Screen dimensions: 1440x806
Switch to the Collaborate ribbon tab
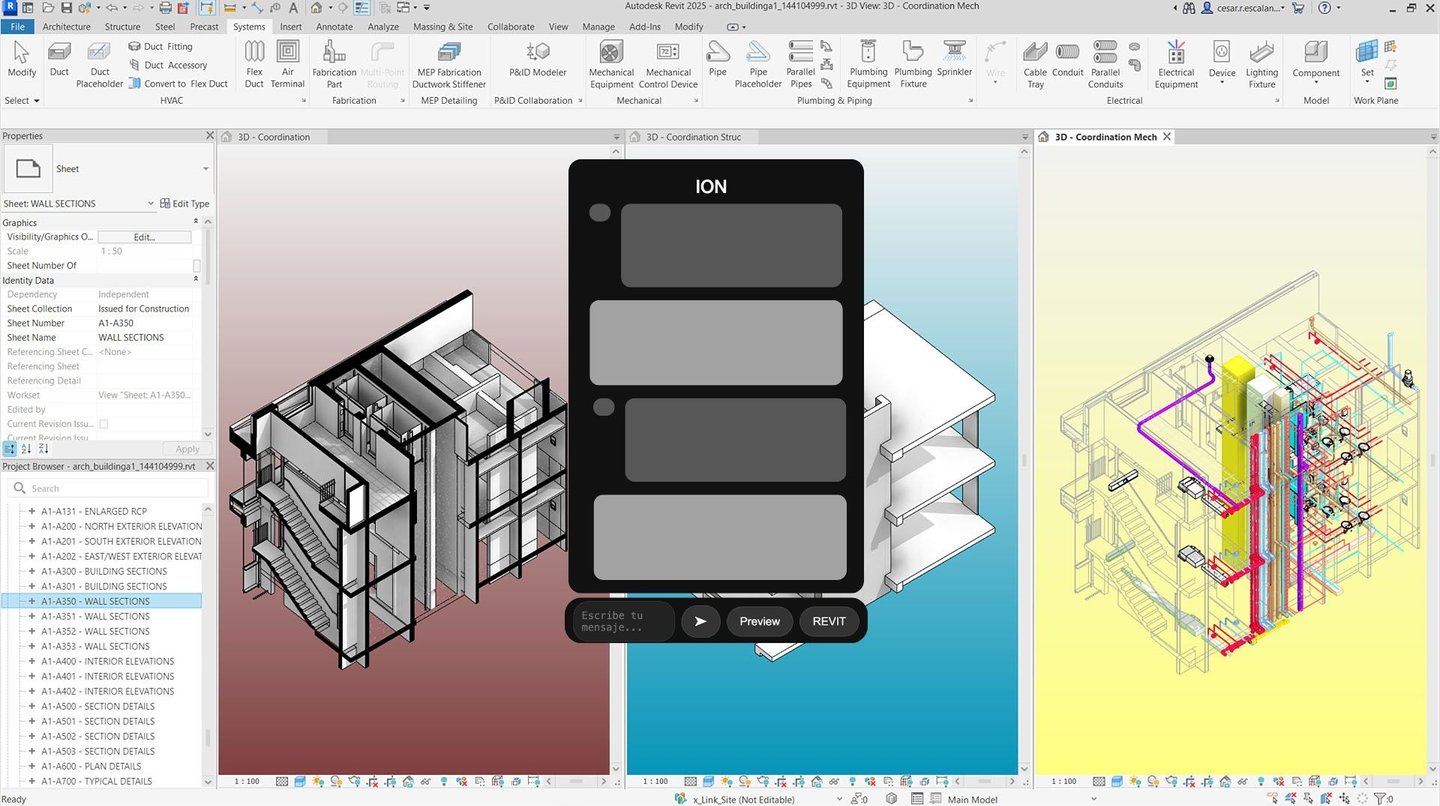511,27
